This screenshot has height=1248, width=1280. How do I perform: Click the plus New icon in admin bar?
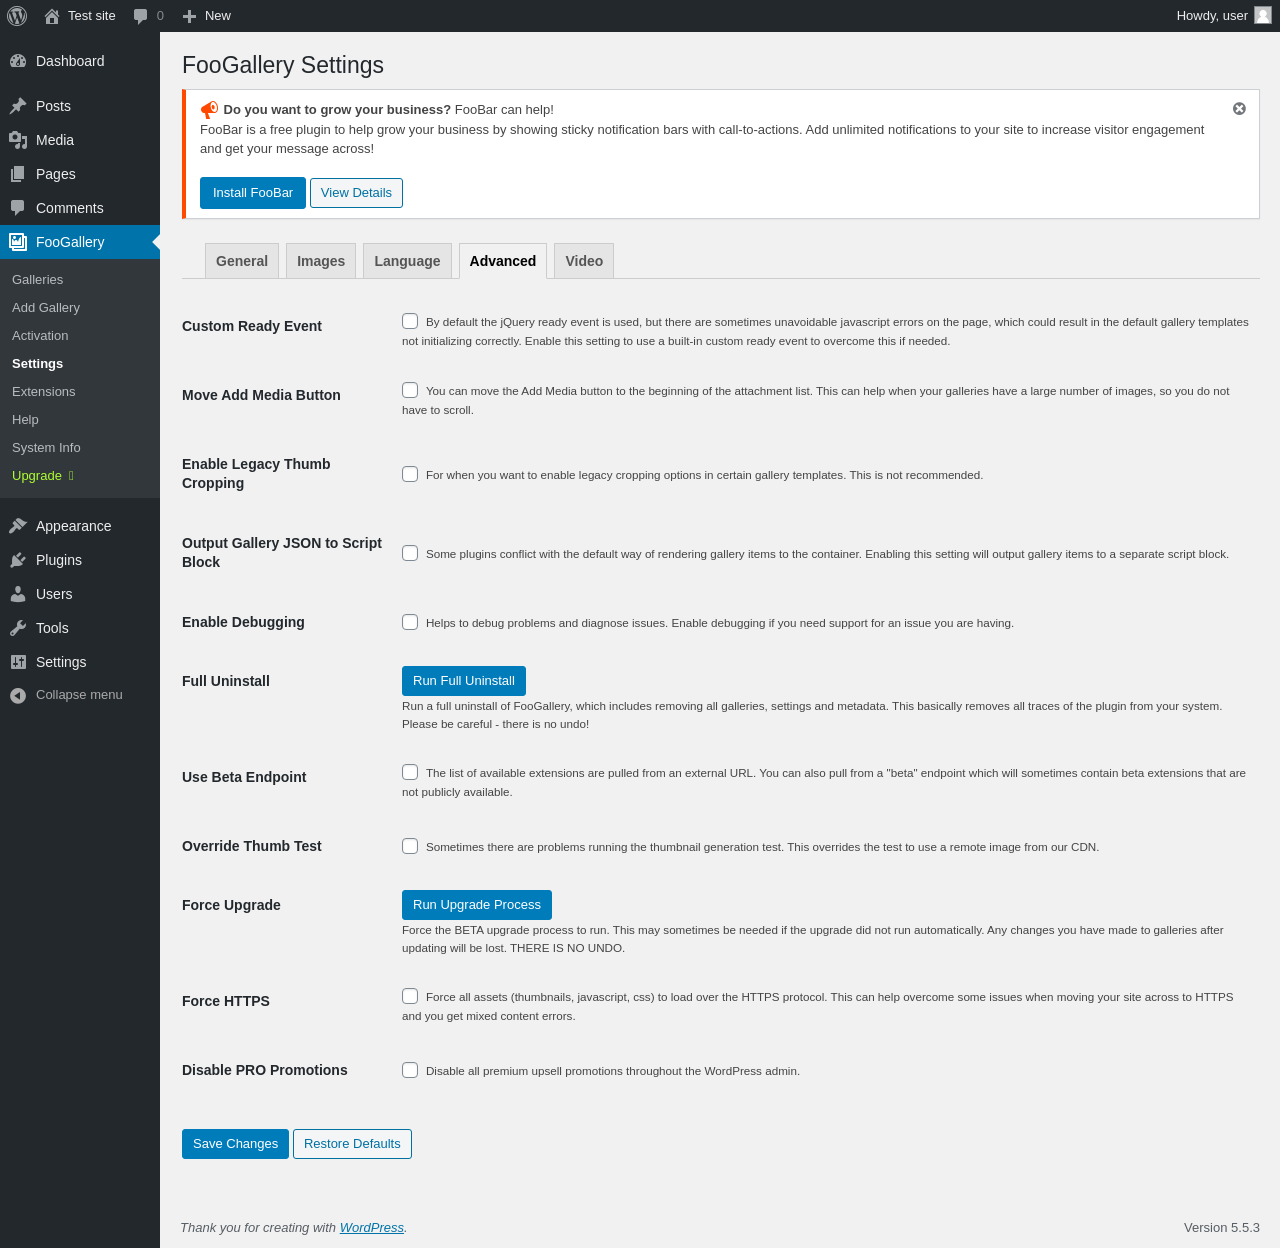(189, 16)
